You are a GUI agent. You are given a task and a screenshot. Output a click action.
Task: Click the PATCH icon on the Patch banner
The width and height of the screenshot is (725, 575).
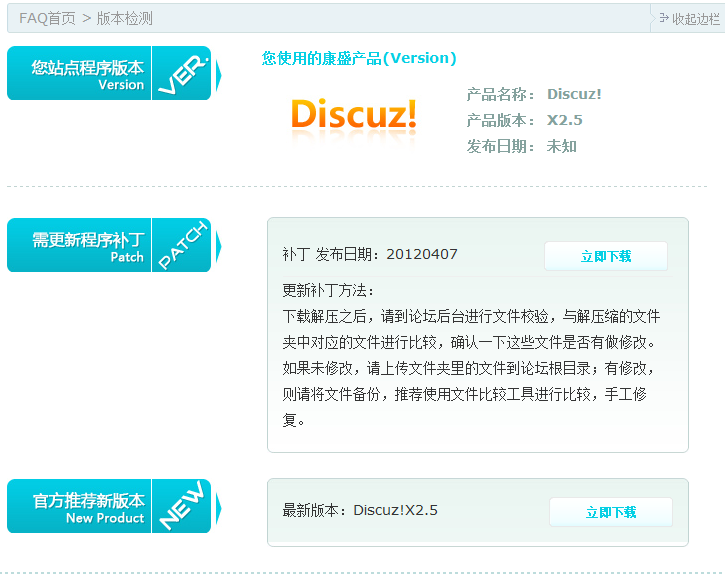tap(182, 245)
